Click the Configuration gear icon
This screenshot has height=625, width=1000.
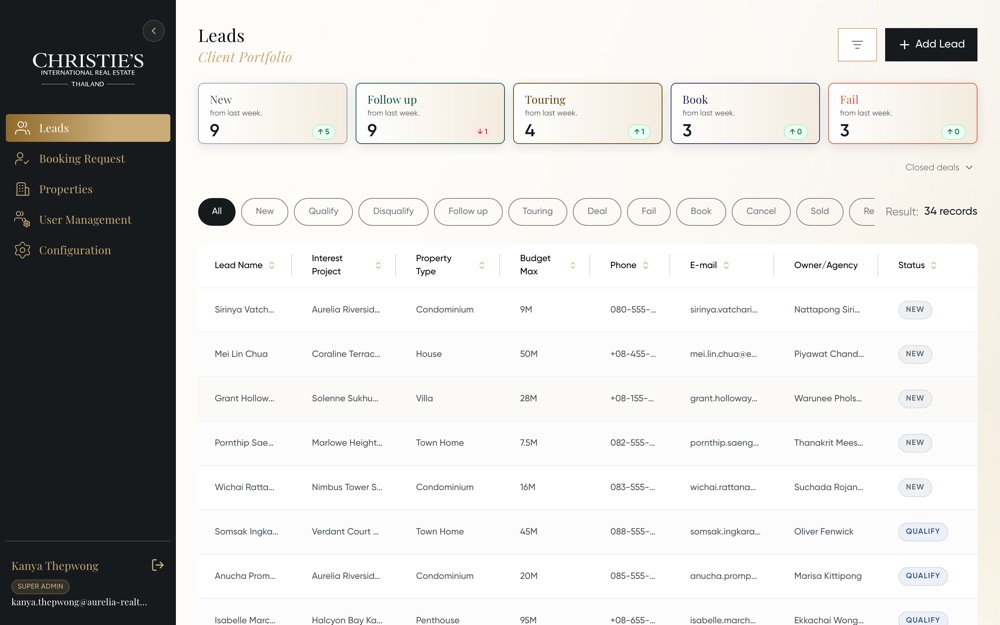[x=22, y=250]
